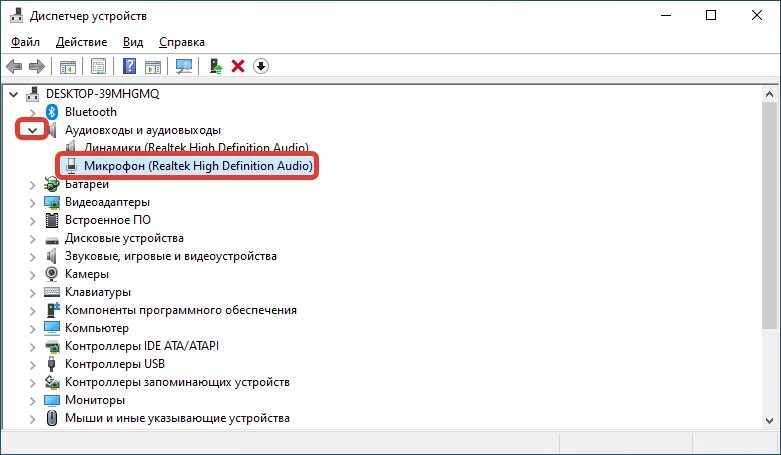Viewport: 781px width, 455px height.
Task: Select the Аудиовходы и аудиовыходы label
Action: (x=142, y=130)
